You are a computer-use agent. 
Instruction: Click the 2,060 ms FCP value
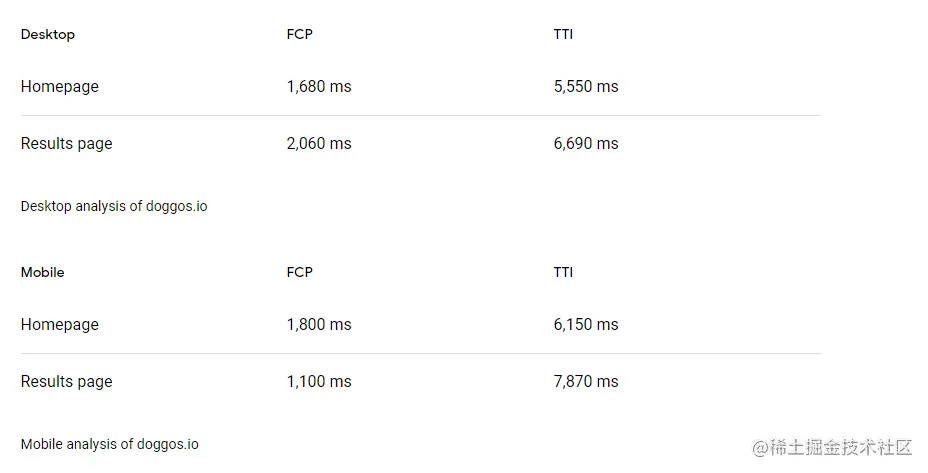click(x=319, y=144)
